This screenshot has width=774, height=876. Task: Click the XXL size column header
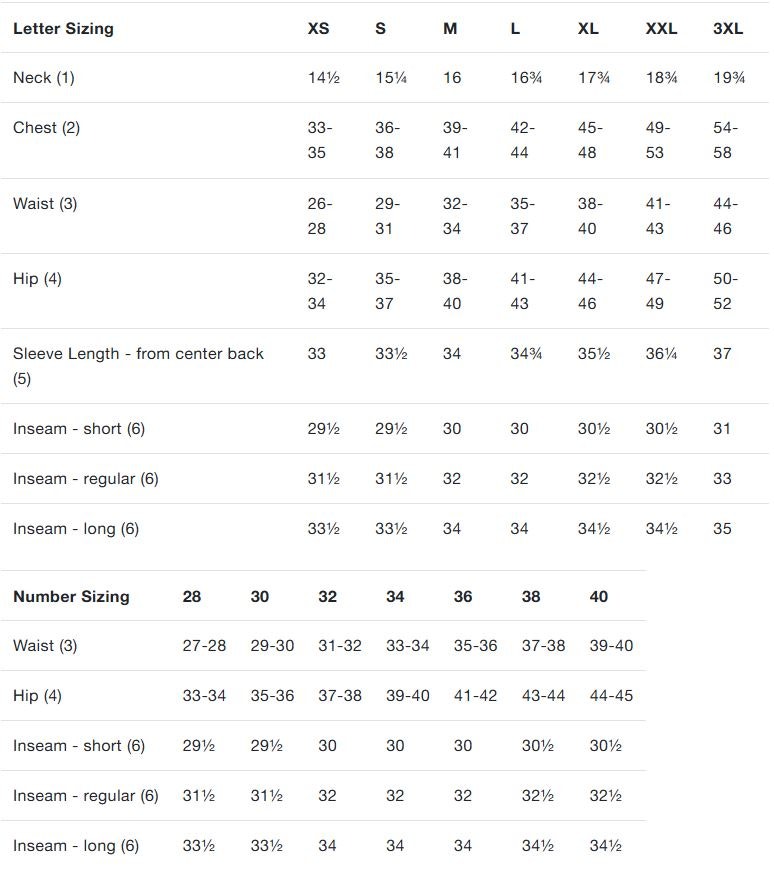(661, 28)
